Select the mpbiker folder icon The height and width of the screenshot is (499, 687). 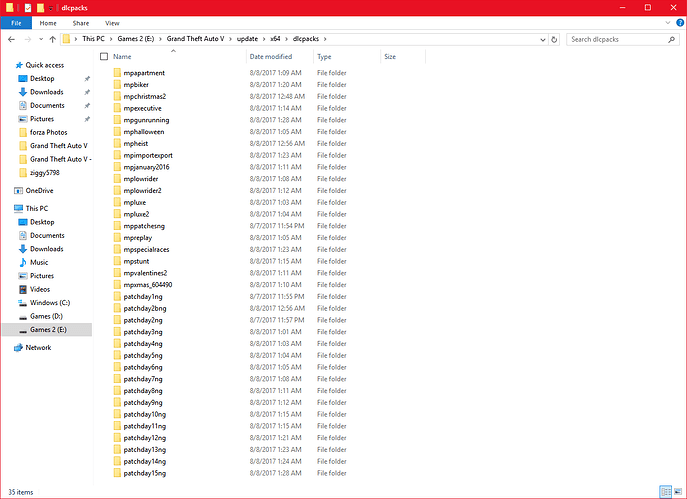point(117,85)
